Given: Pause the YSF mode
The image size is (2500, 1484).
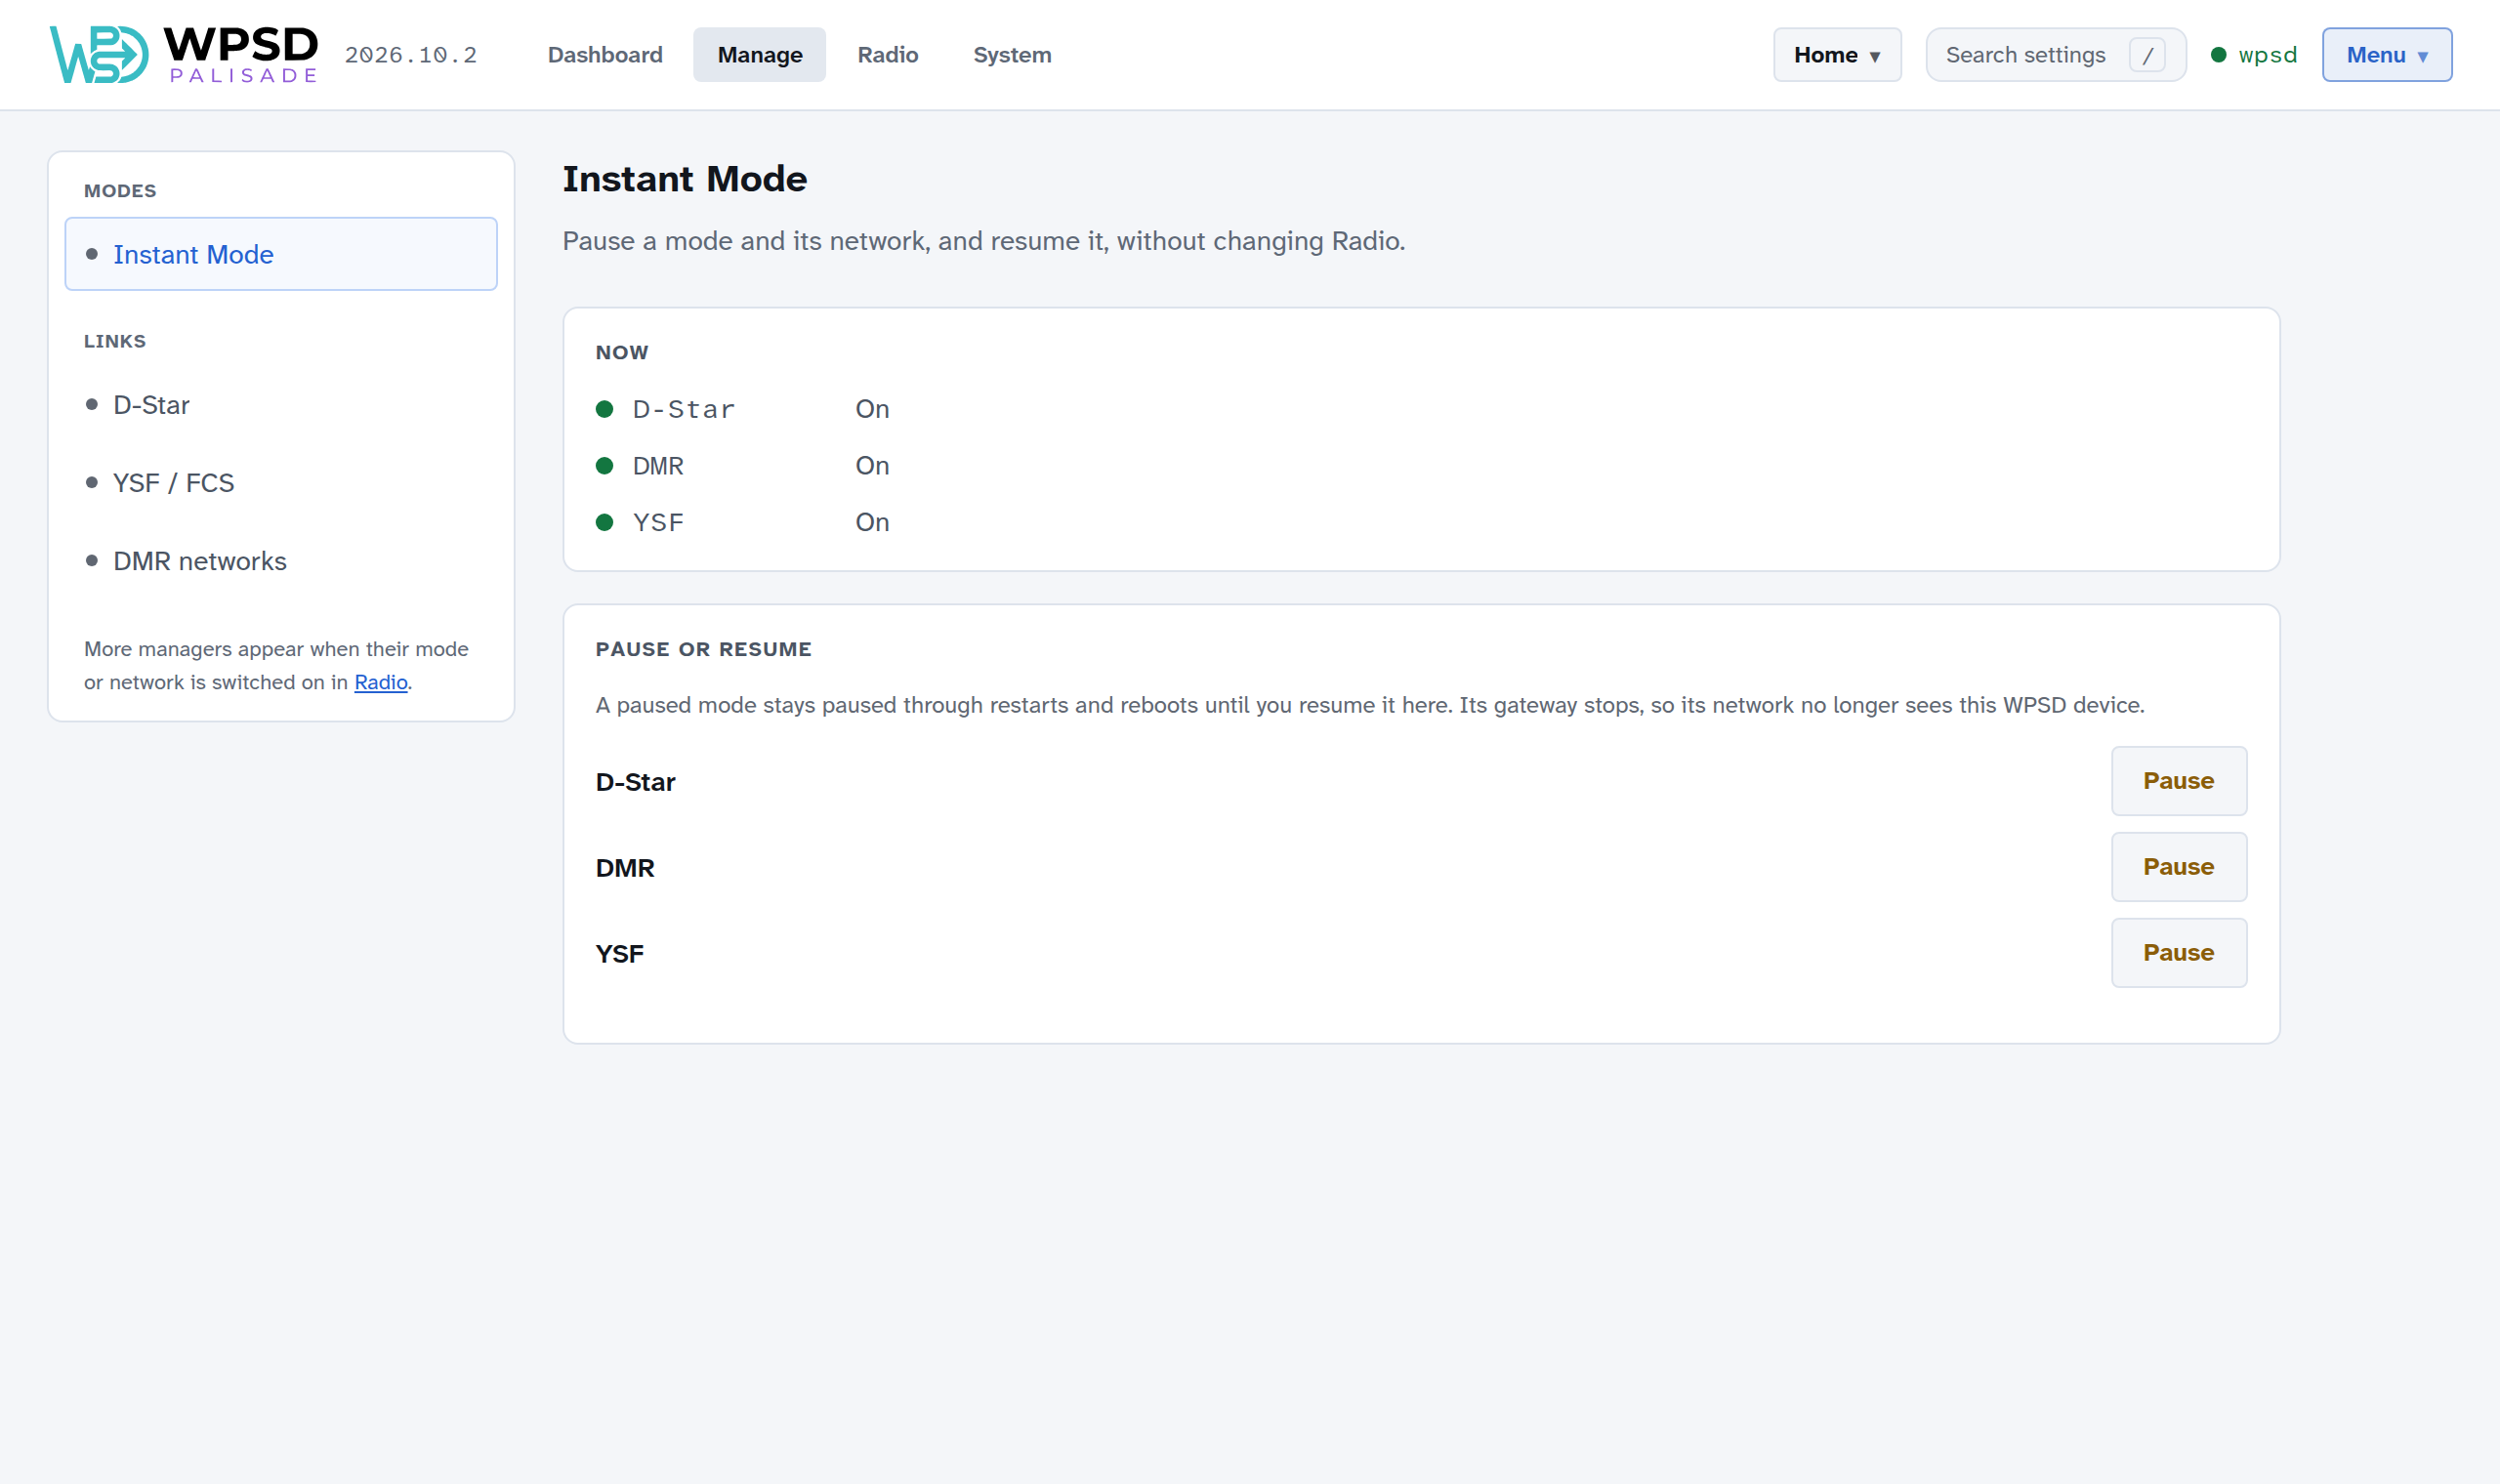Looking at the screenshot, I should (2179, 953).
